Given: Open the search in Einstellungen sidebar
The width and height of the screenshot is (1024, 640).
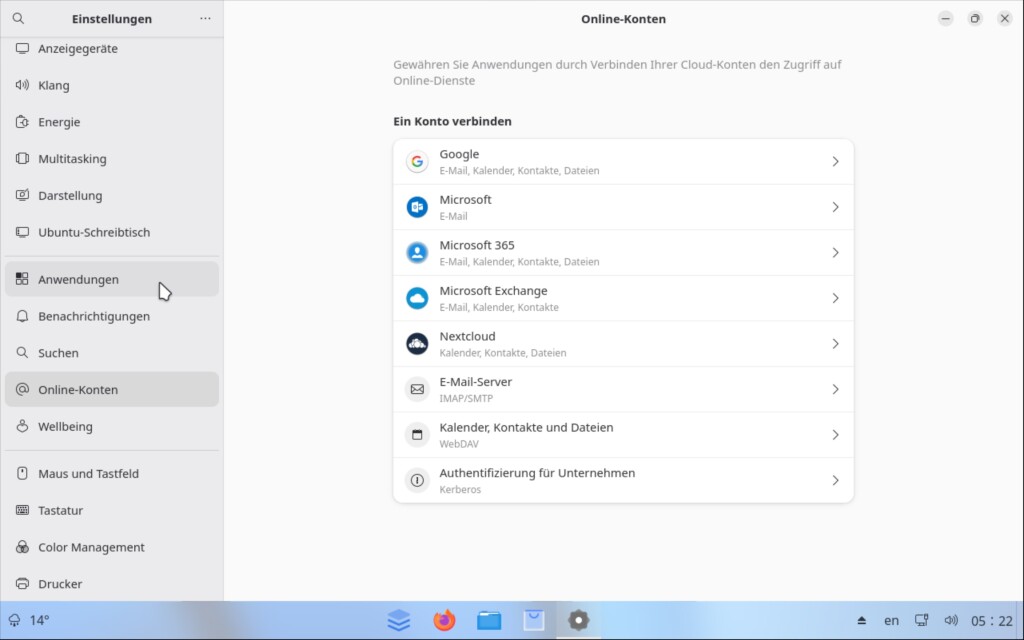Looking at the screenshot, I should pos(18,18).
